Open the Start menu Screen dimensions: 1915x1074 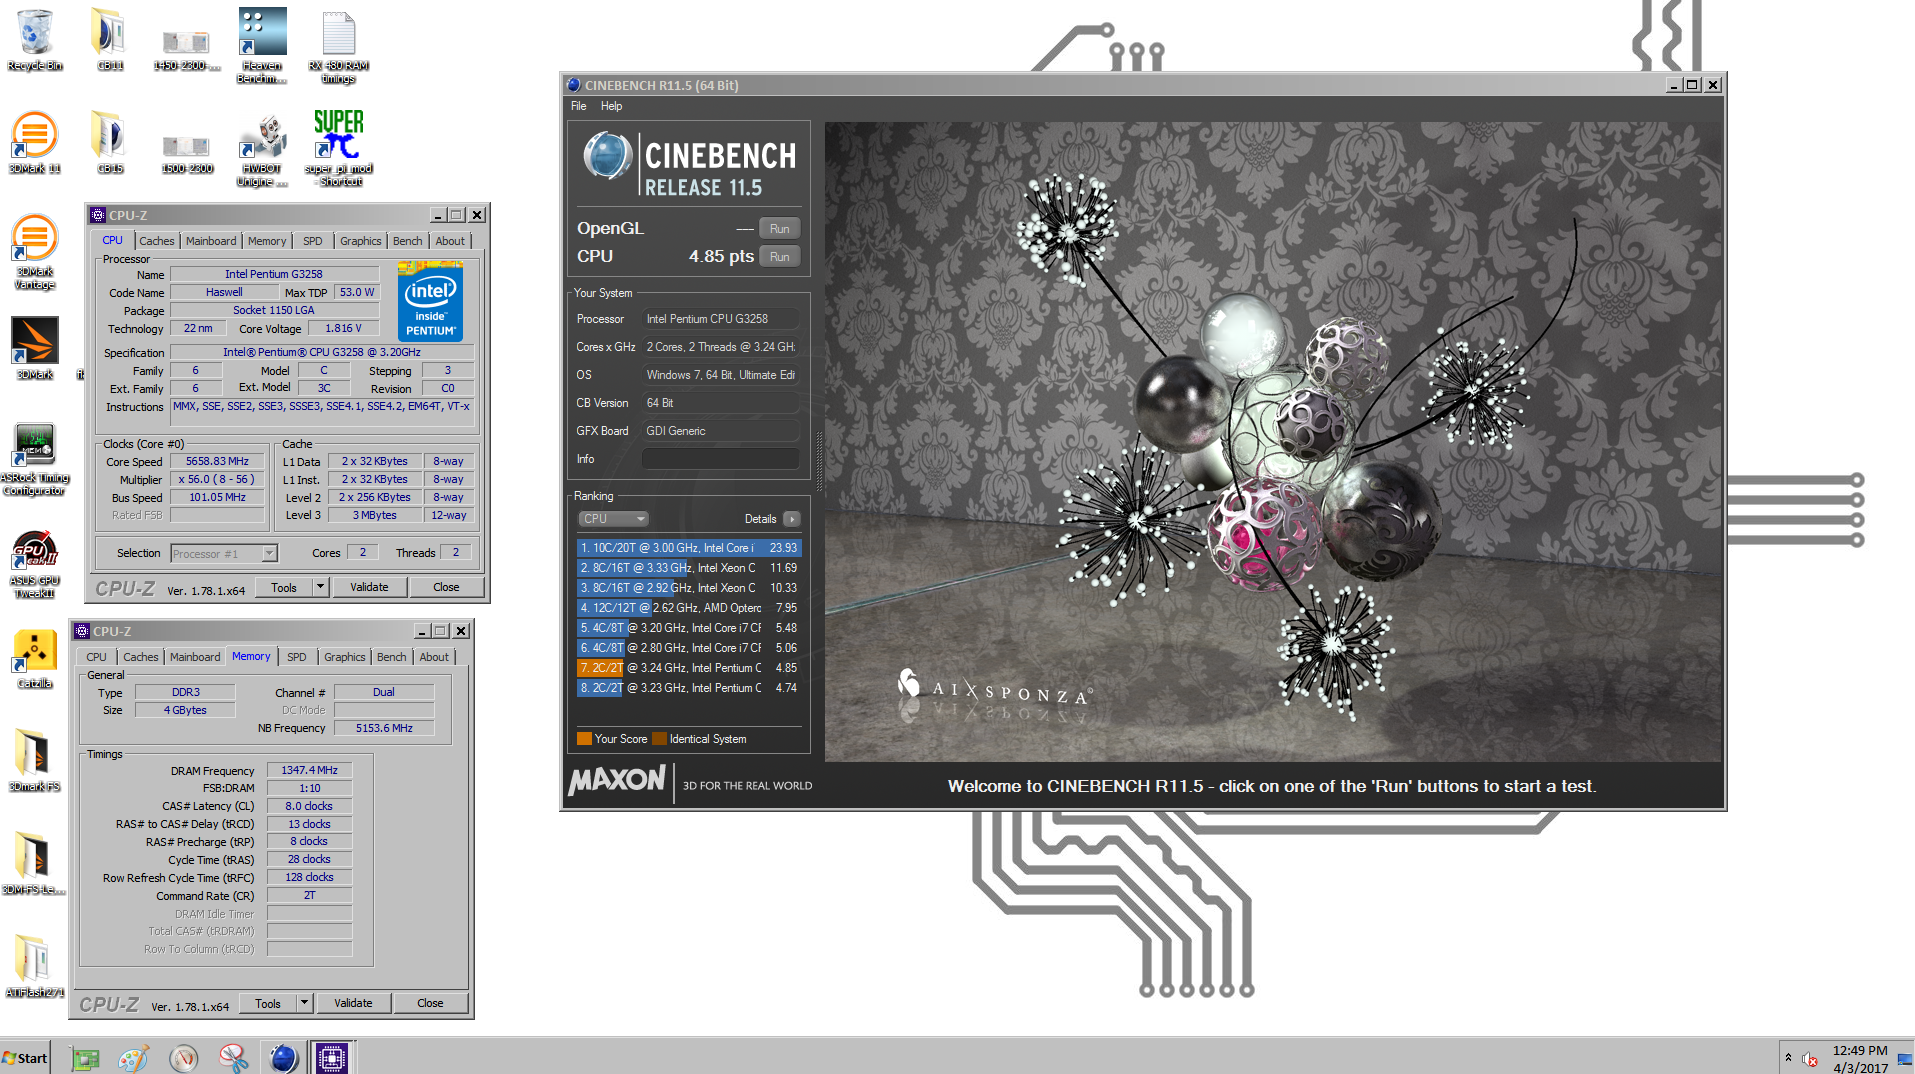25,1058
